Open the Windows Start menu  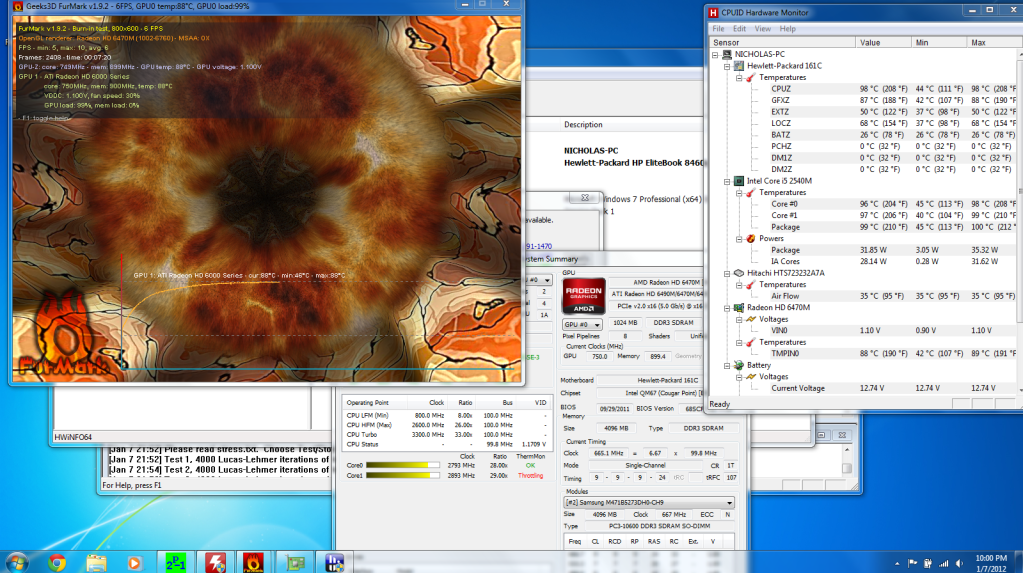click(x=16, y=562)
